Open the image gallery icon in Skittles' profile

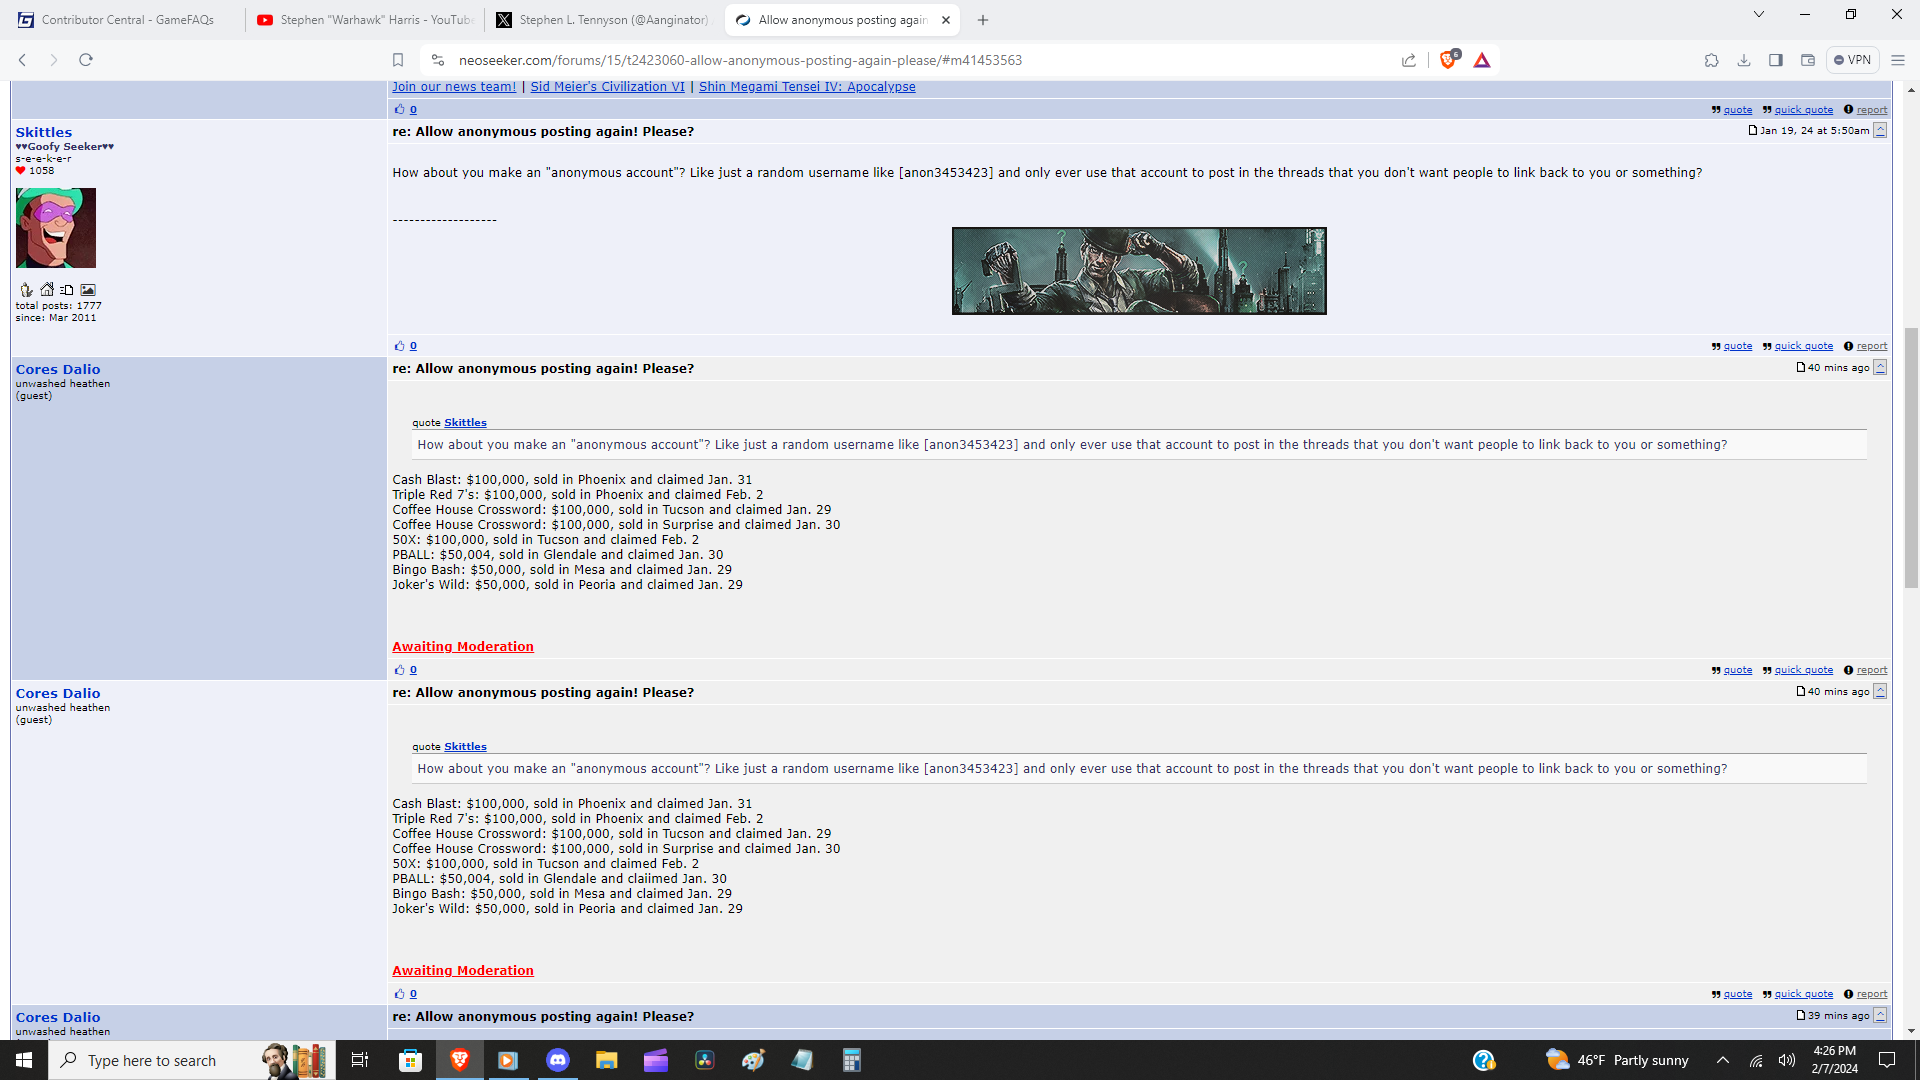[x=88, y=289]
